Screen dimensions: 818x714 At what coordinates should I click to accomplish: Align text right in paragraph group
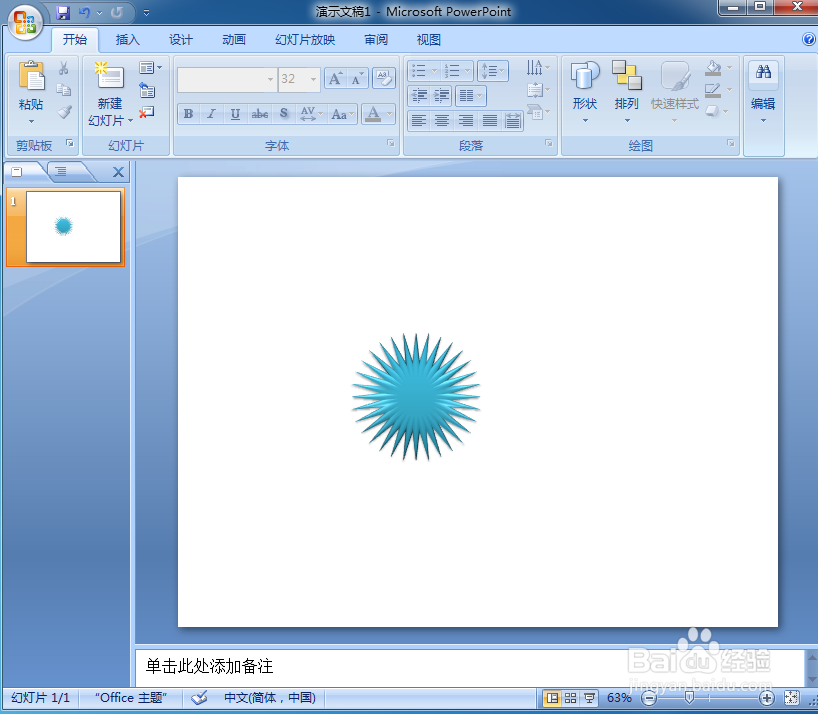click(x=465, y=121)
